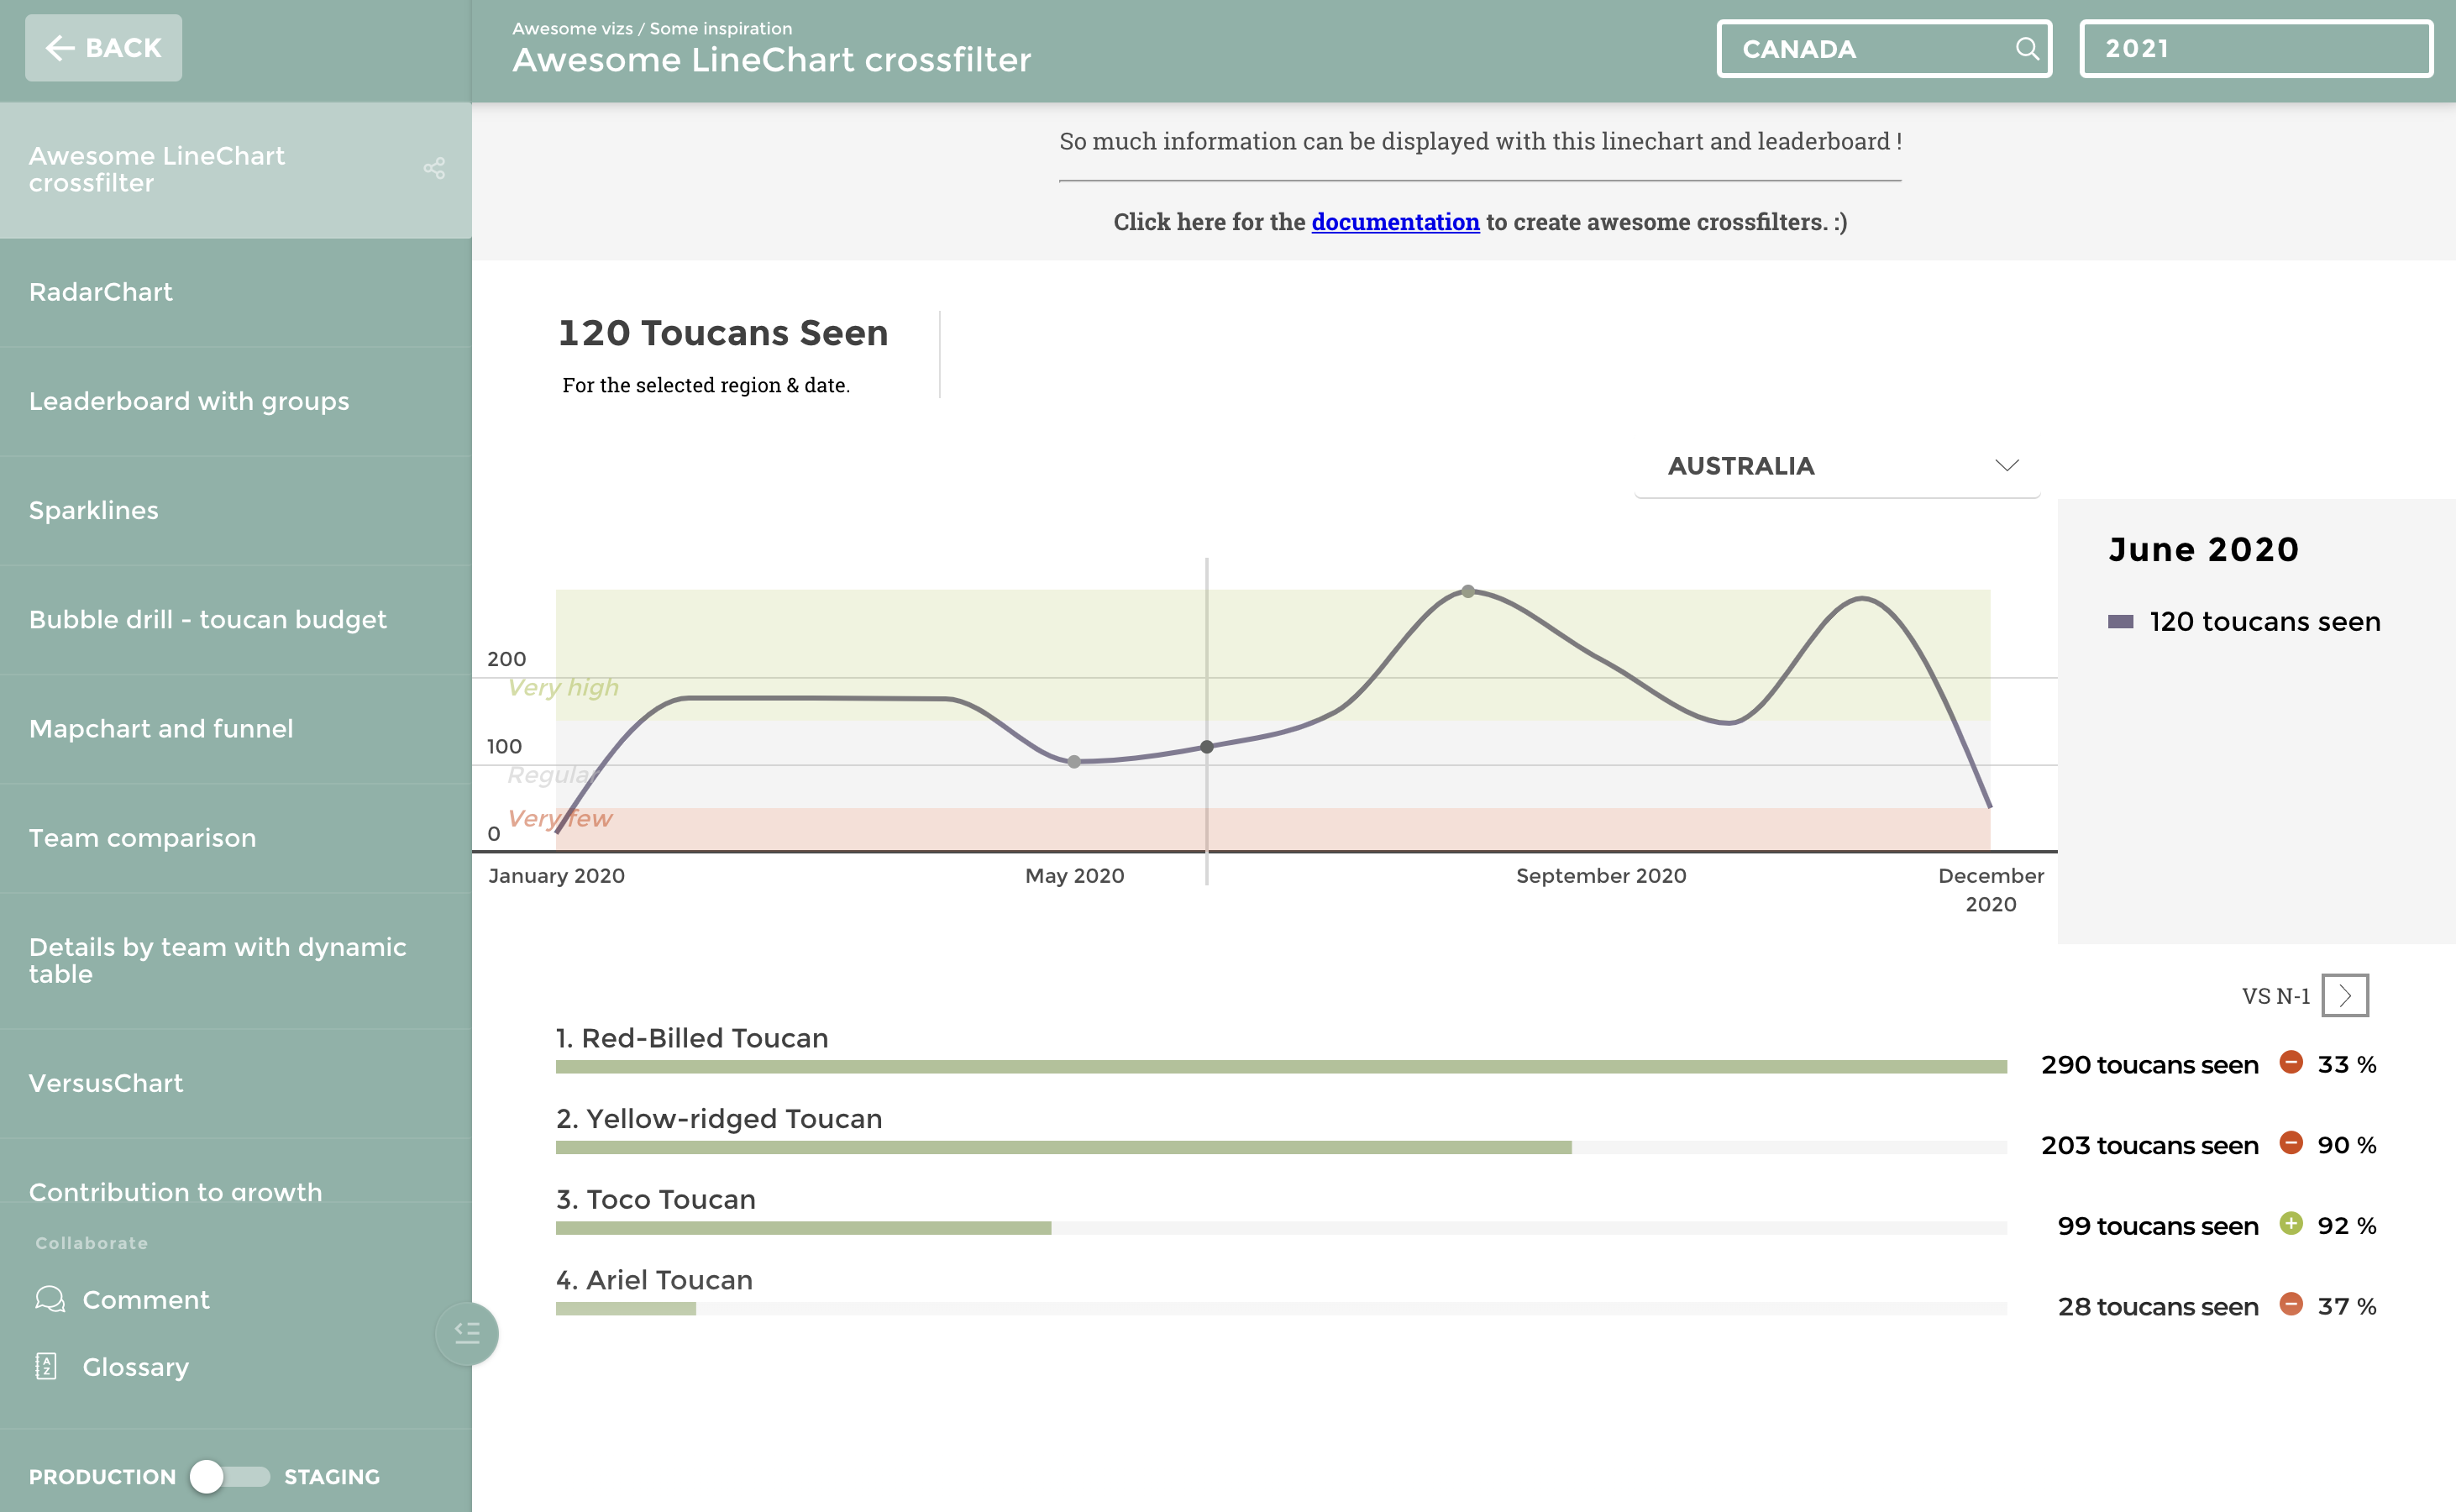Open the Comment speech bubble icon
The width and height of the screenshot is (2456, 1512).
[x=49, y=1299]
